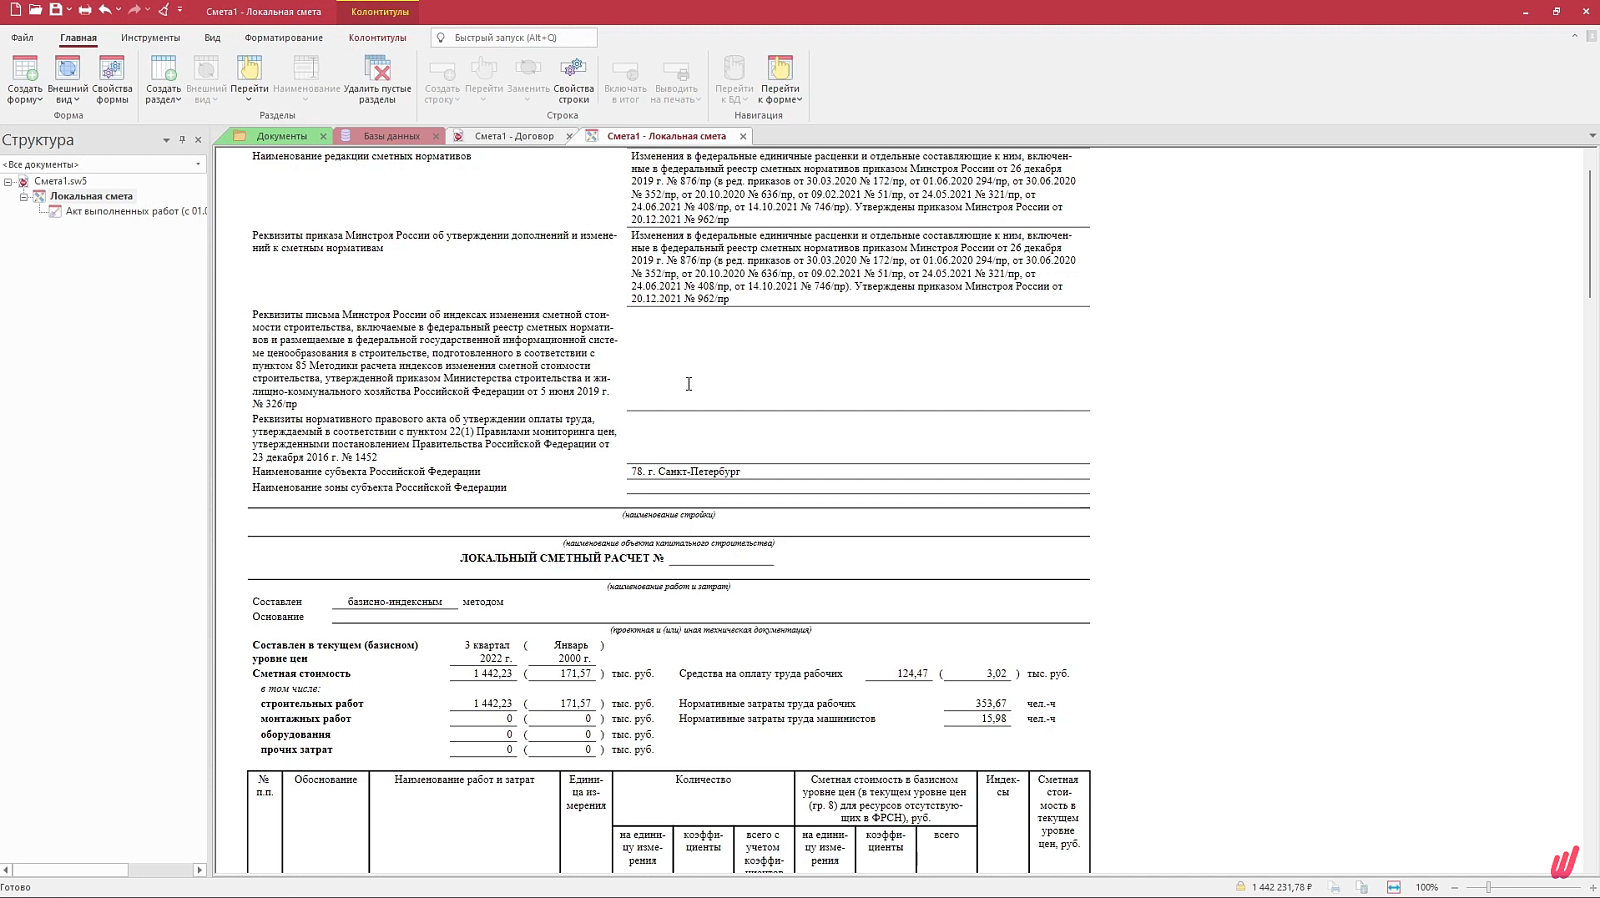1600x898 pixels.
Task: Click Перейти in the Разделы group
Action: [249, 80]
